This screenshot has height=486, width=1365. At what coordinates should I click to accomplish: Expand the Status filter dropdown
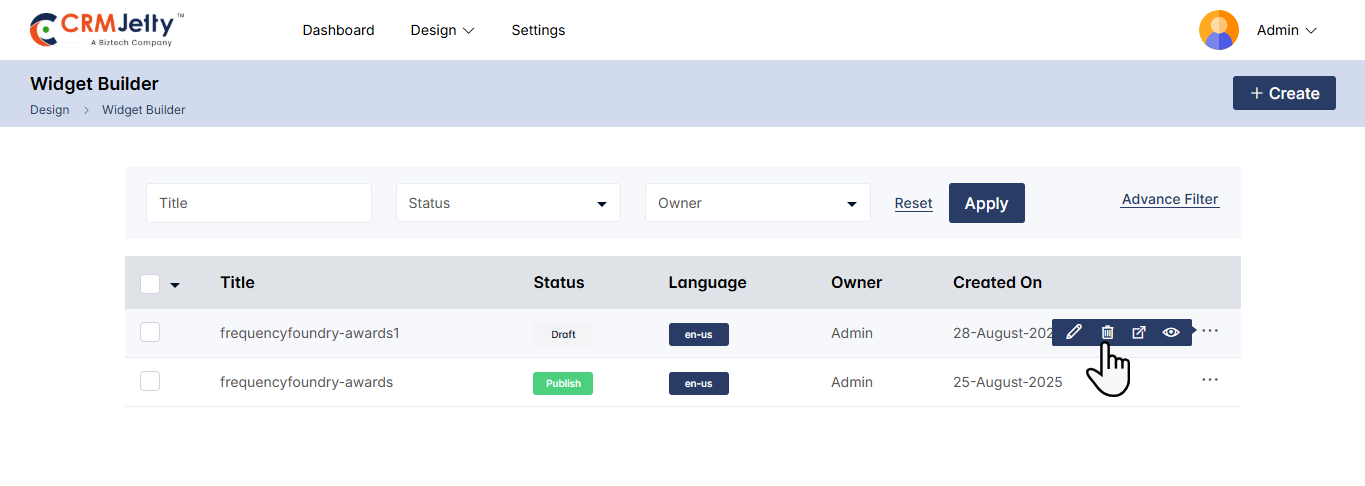coord(508,203)
